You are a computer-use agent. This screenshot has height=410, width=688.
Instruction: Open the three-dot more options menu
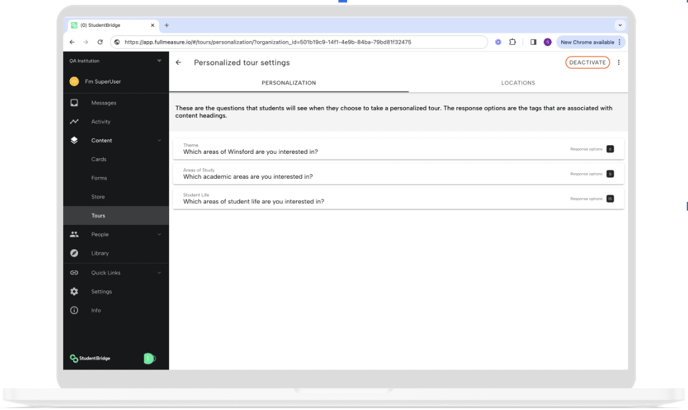pyautogui.click(x=619, y=63)
